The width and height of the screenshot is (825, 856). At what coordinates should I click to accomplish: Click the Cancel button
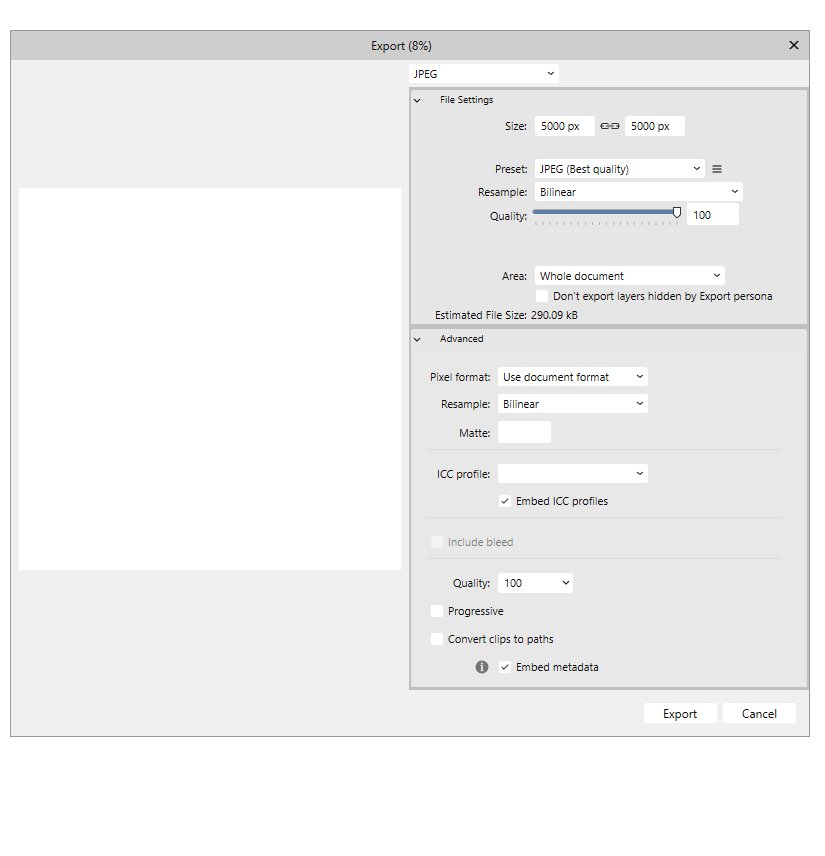pos(759,714)
